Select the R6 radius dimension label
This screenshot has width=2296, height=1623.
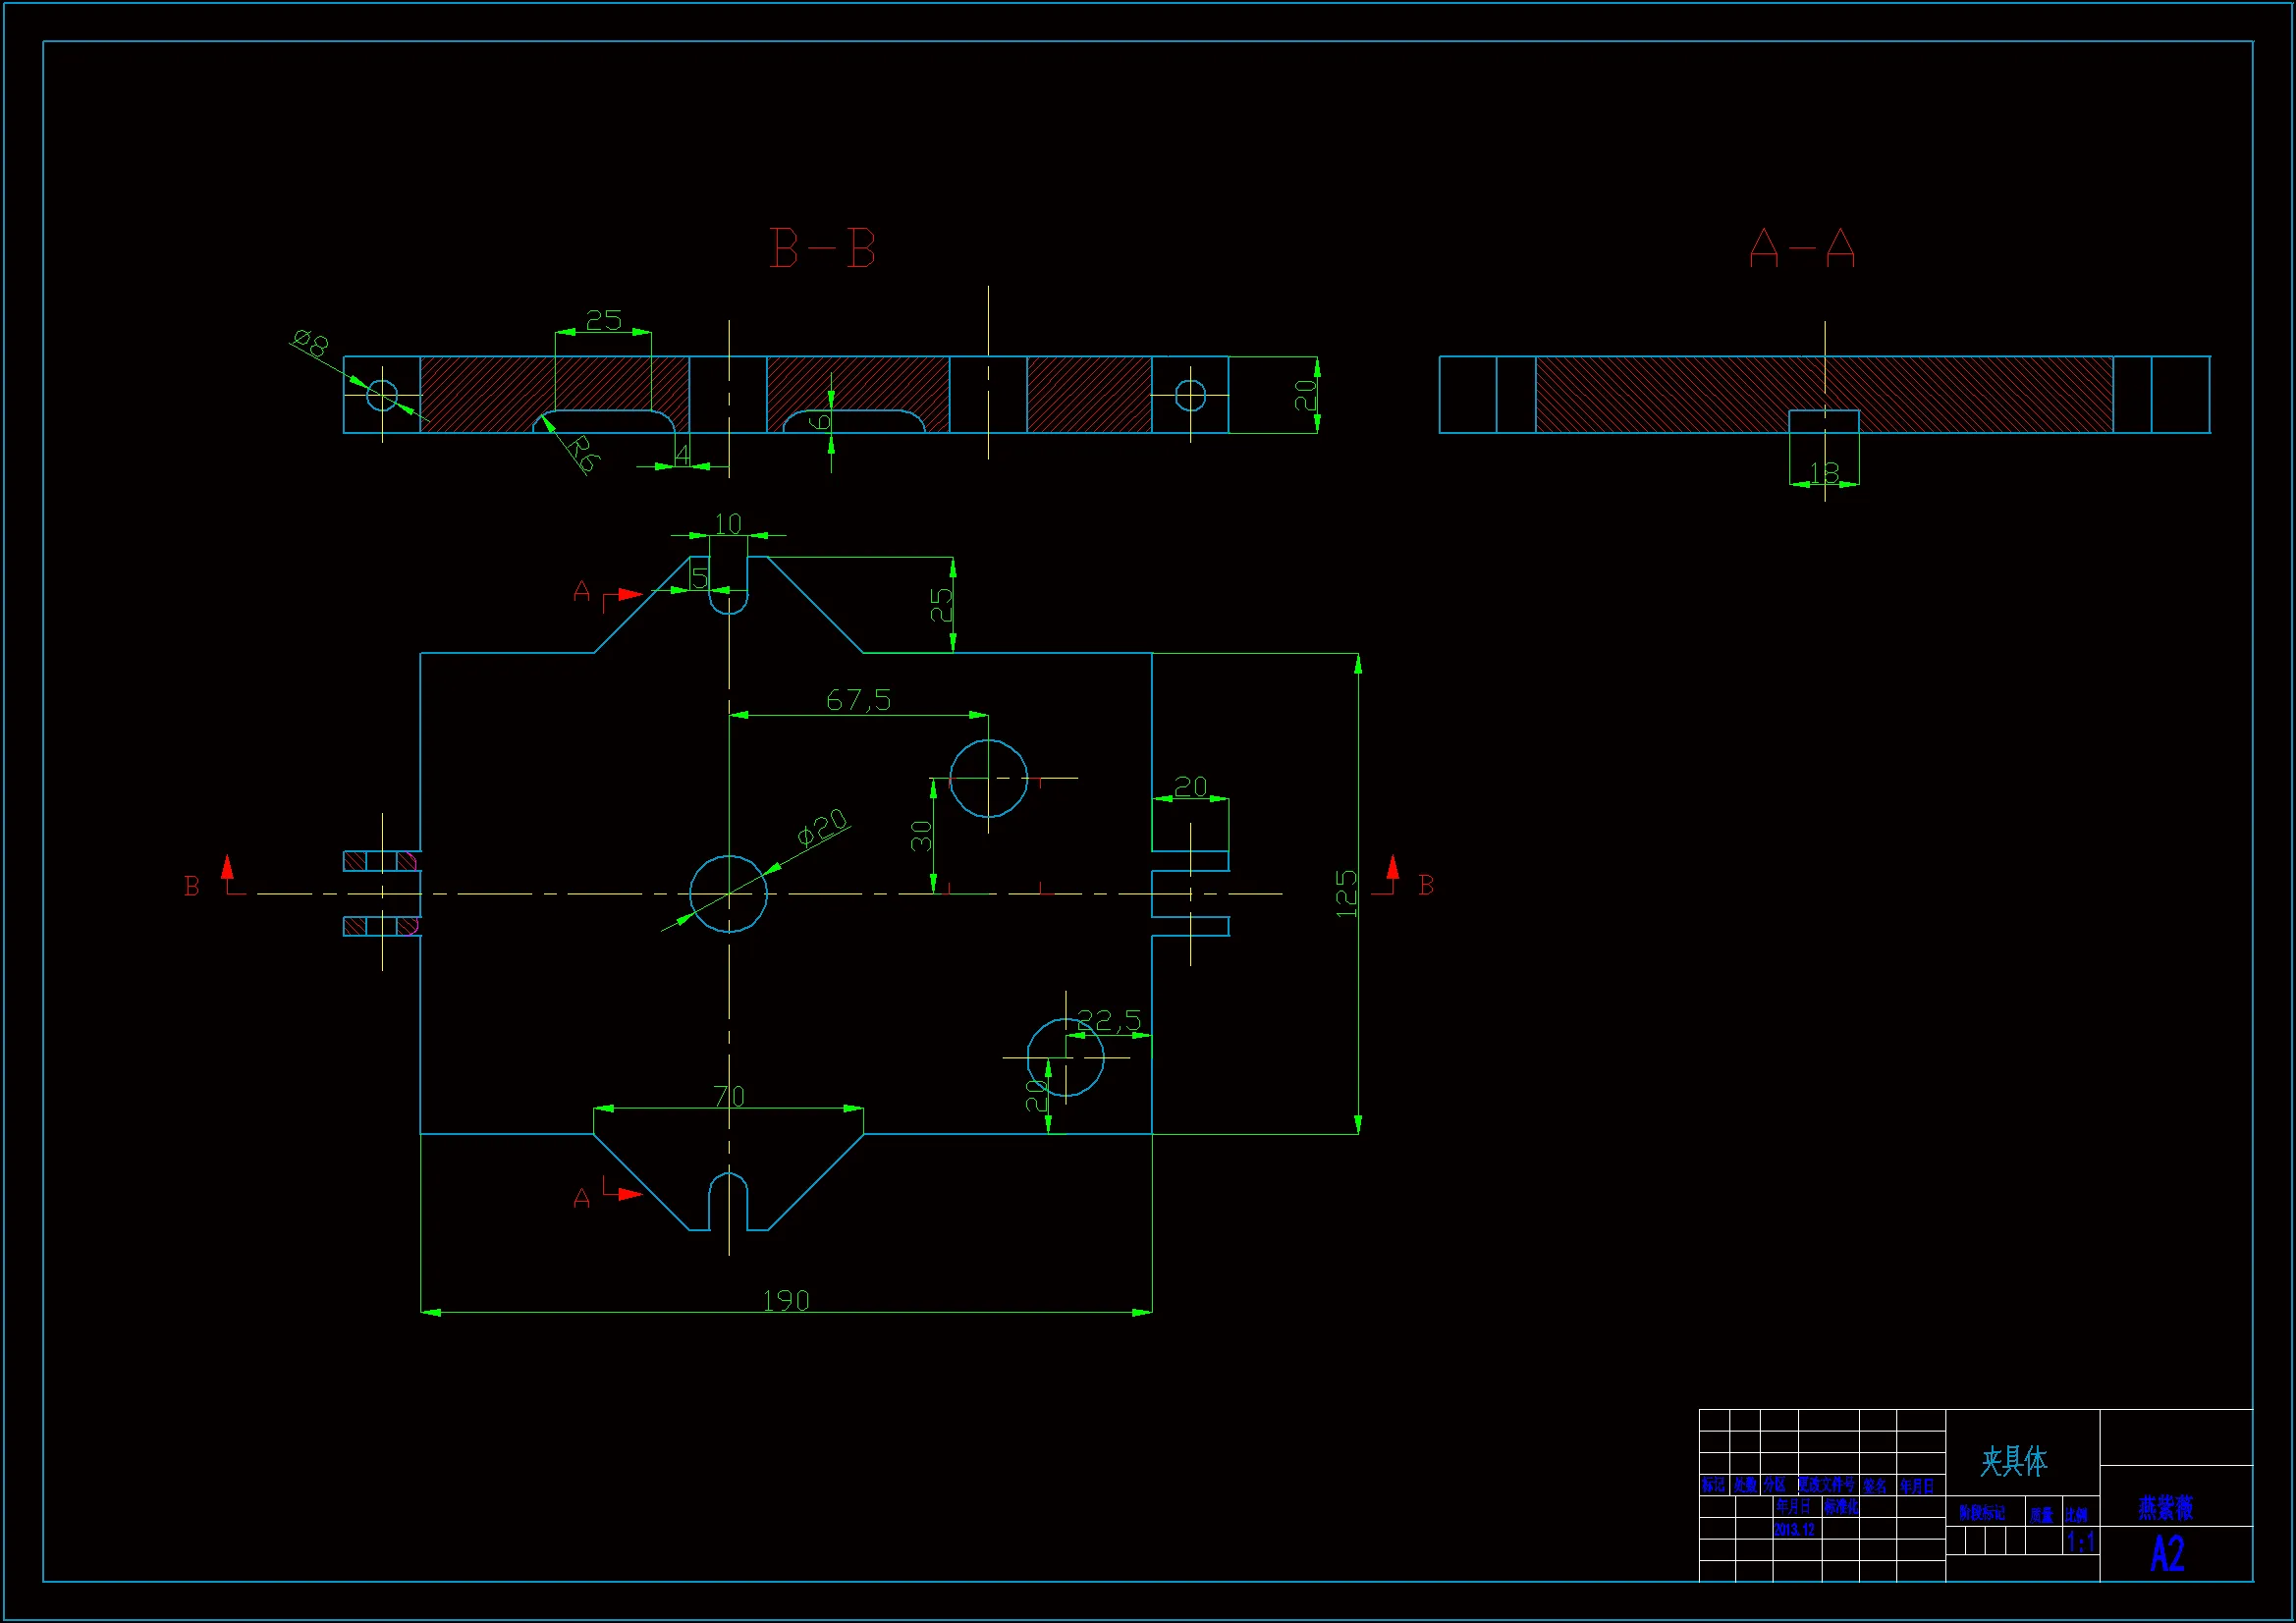tap(582, 453)
